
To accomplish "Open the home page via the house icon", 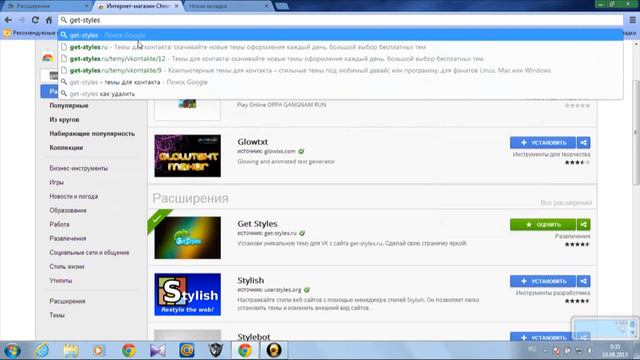I will tap(49, 20).
